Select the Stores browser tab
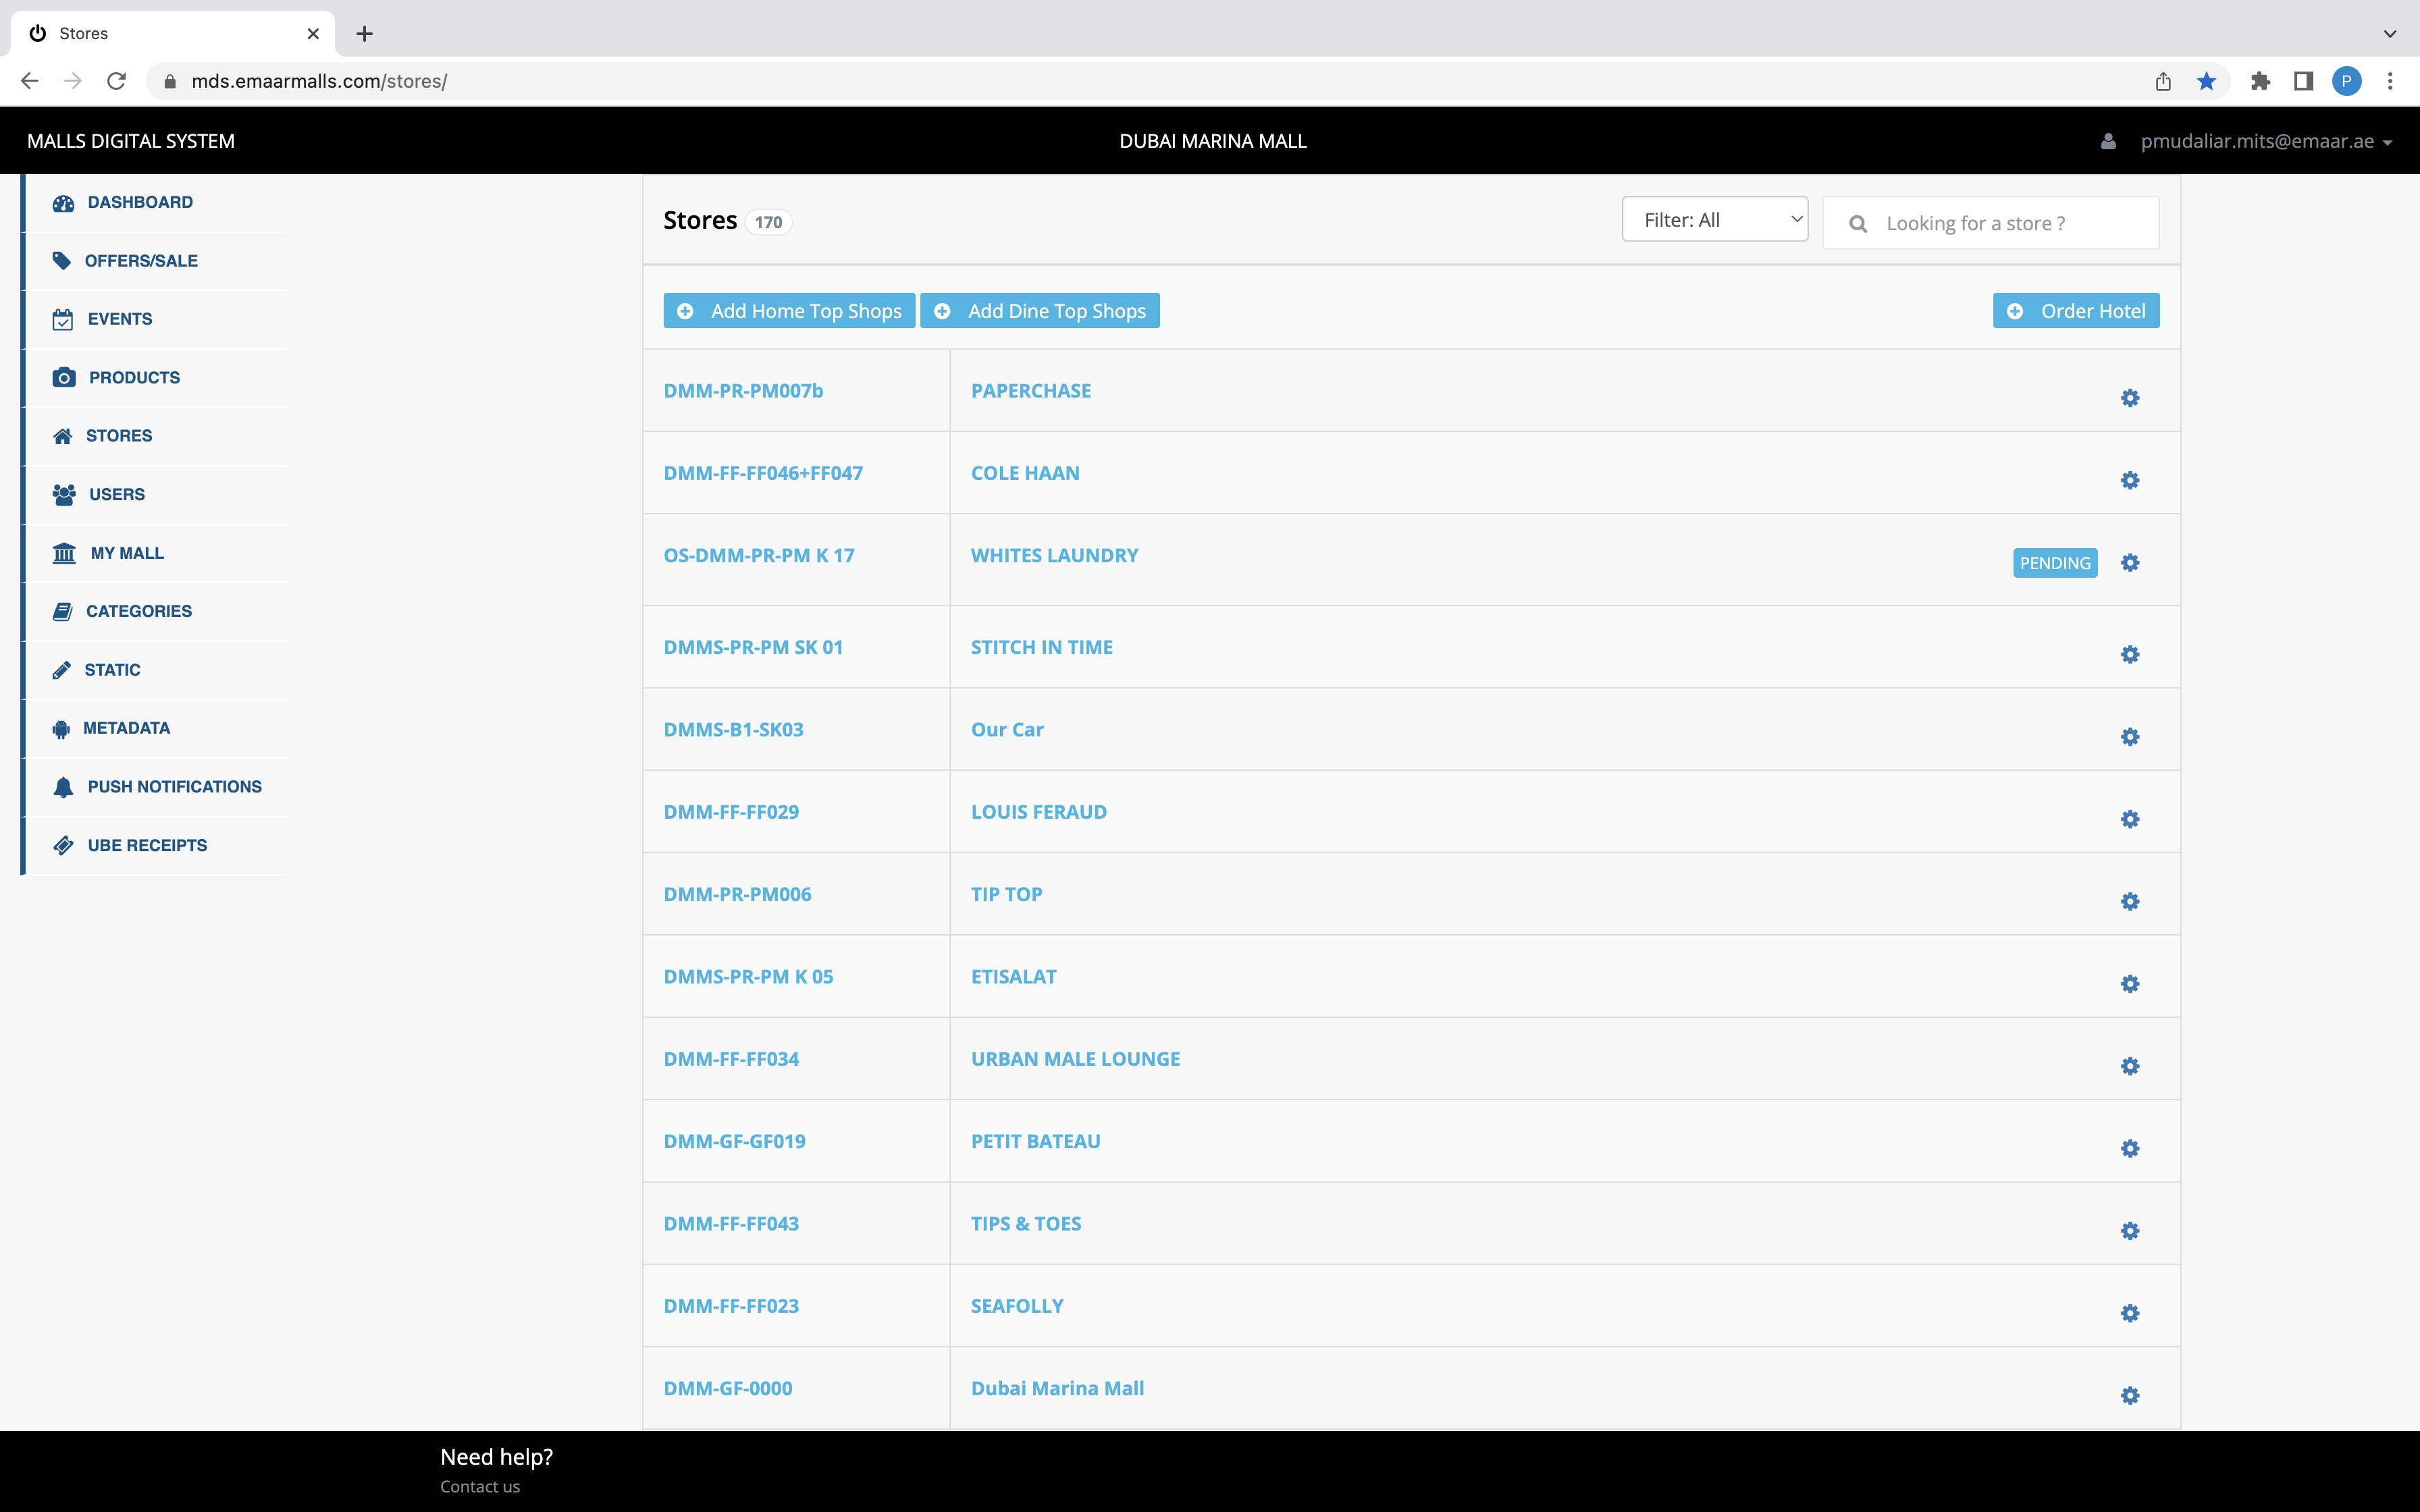Screen dimensions: 2420x1512 click(172, 34)
